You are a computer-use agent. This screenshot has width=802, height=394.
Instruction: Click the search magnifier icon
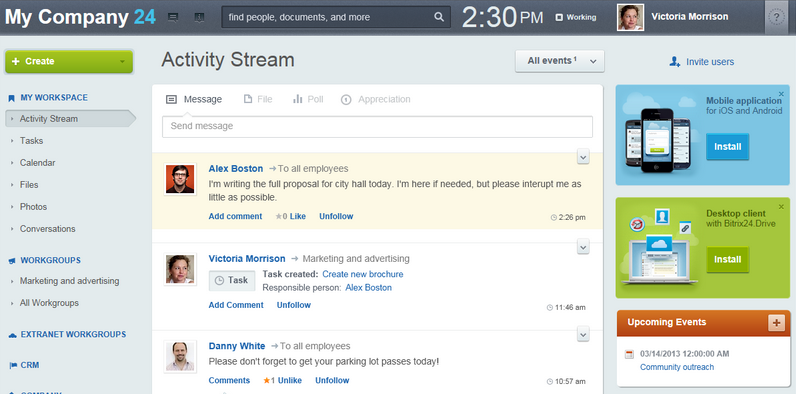439,17
